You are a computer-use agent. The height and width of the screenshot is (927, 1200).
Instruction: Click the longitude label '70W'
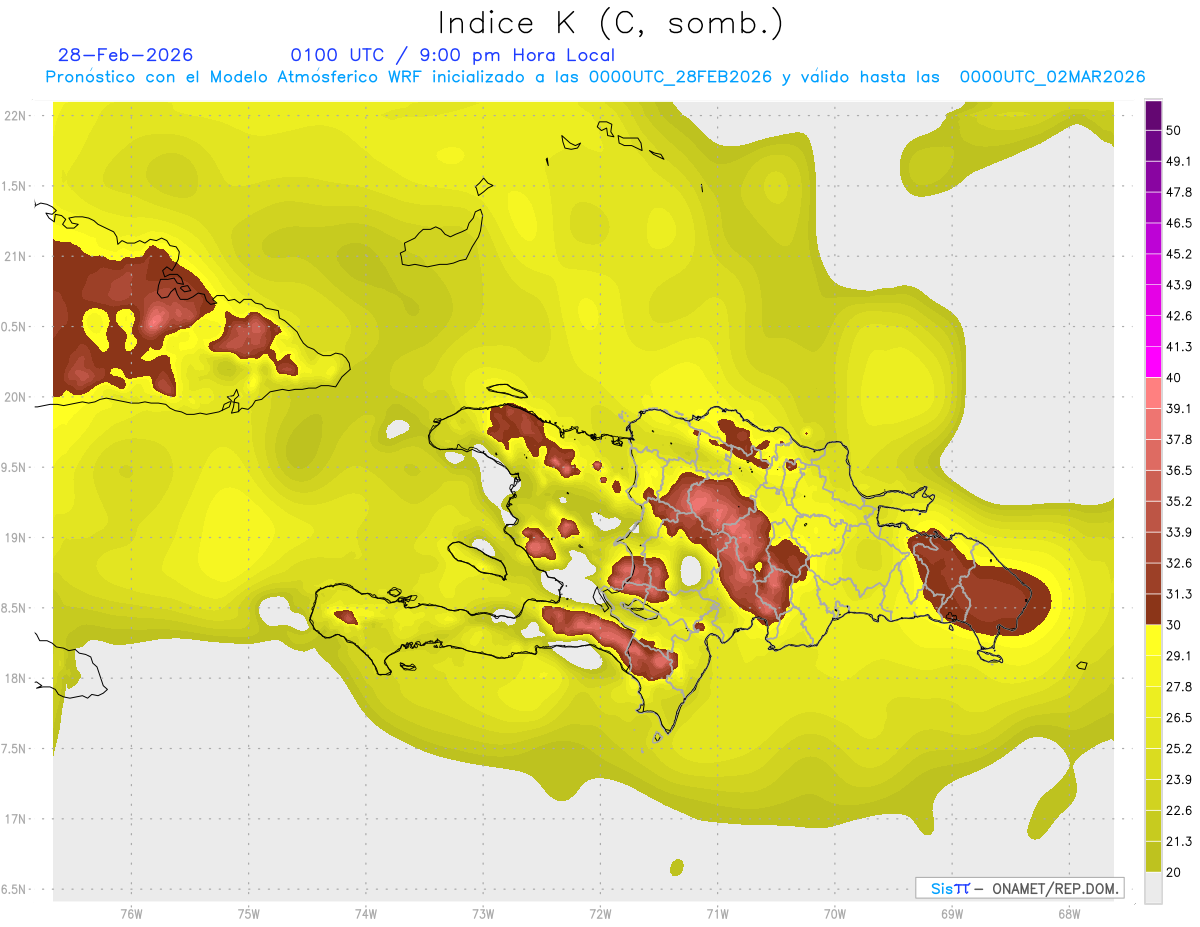pos(834,914)
